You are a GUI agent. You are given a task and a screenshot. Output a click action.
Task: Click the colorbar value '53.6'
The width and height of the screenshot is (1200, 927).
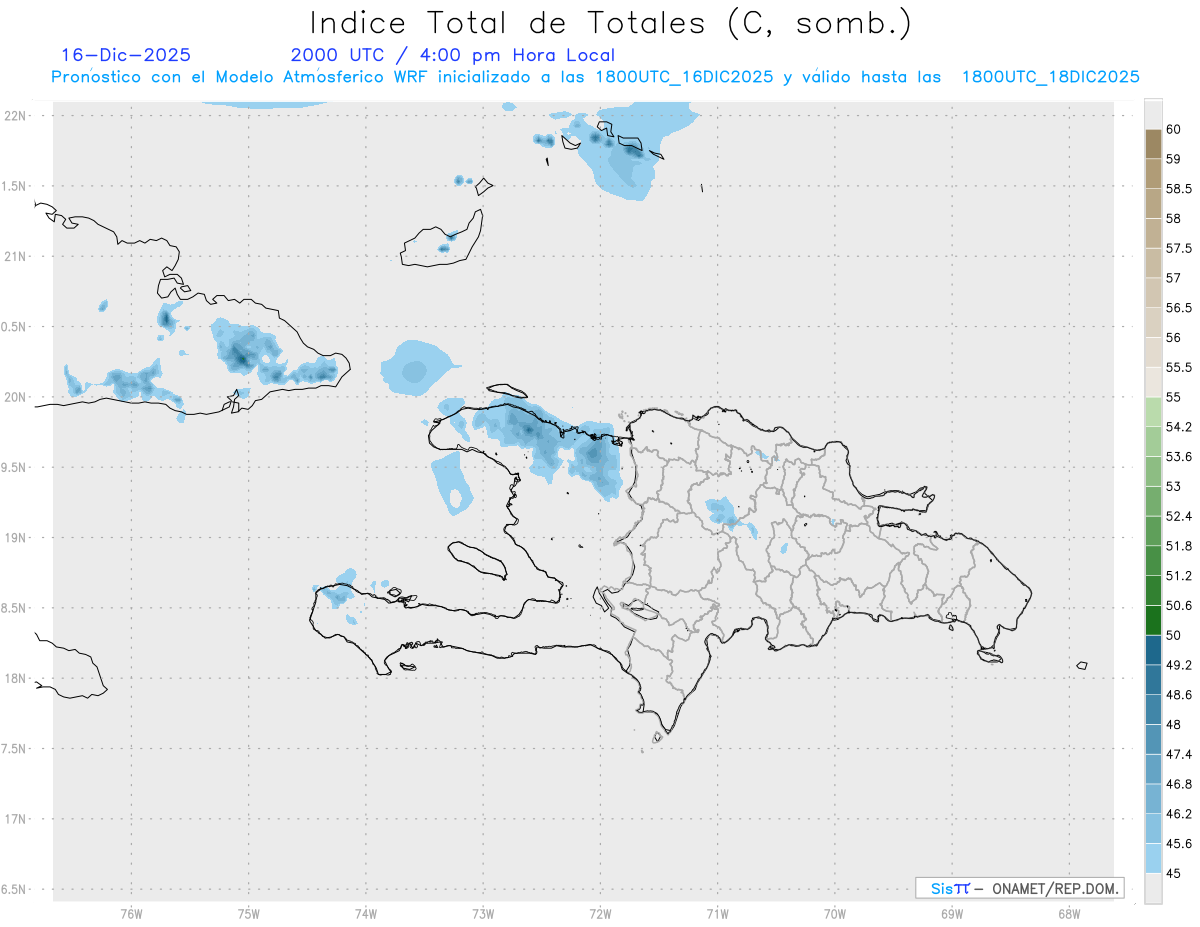pos(1179,456)
